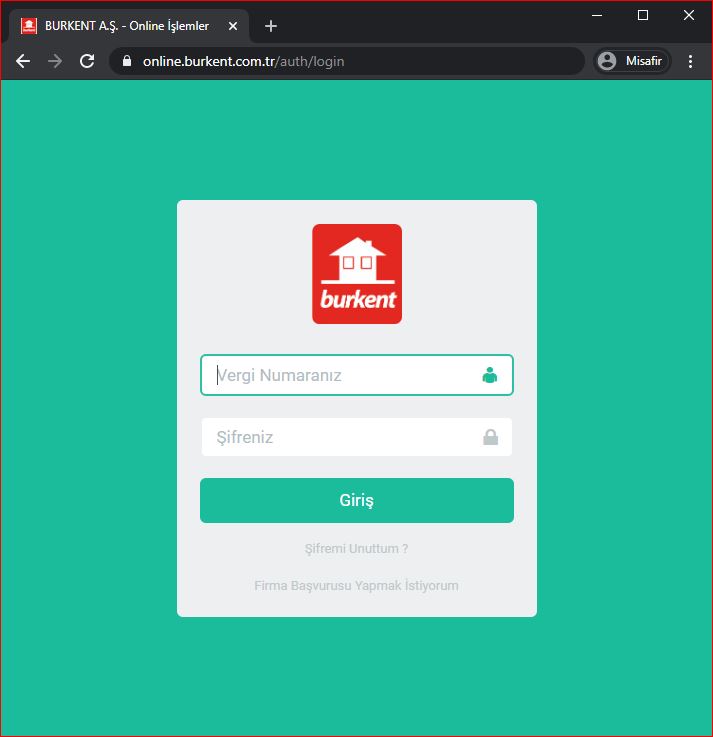This screenshot has height=737, width=713.
Task: Click the person icon in Vergi Numaranız field
Action: (489, 376)
